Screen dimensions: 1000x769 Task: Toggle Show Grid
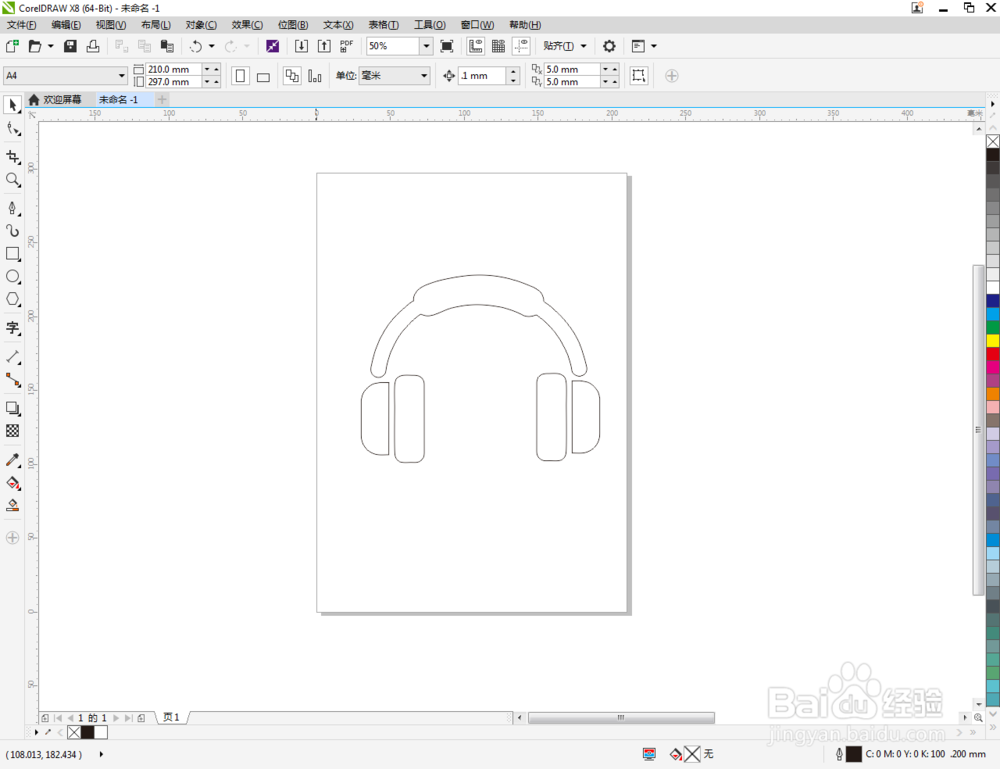point(498,46)
